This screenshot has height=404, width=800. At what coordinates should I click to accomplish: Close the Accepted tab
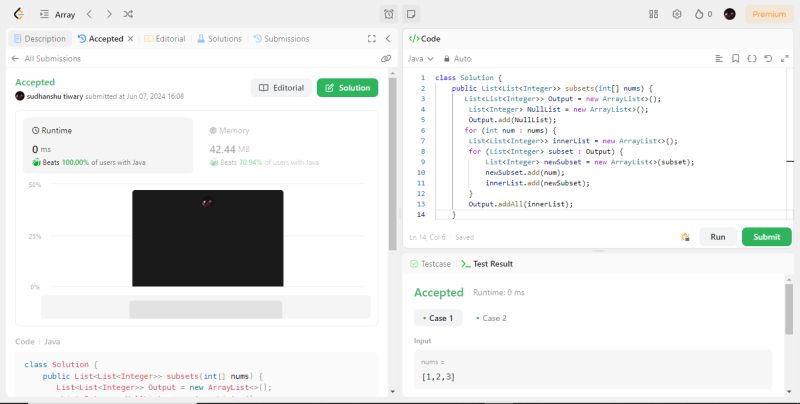pos(131,39)
